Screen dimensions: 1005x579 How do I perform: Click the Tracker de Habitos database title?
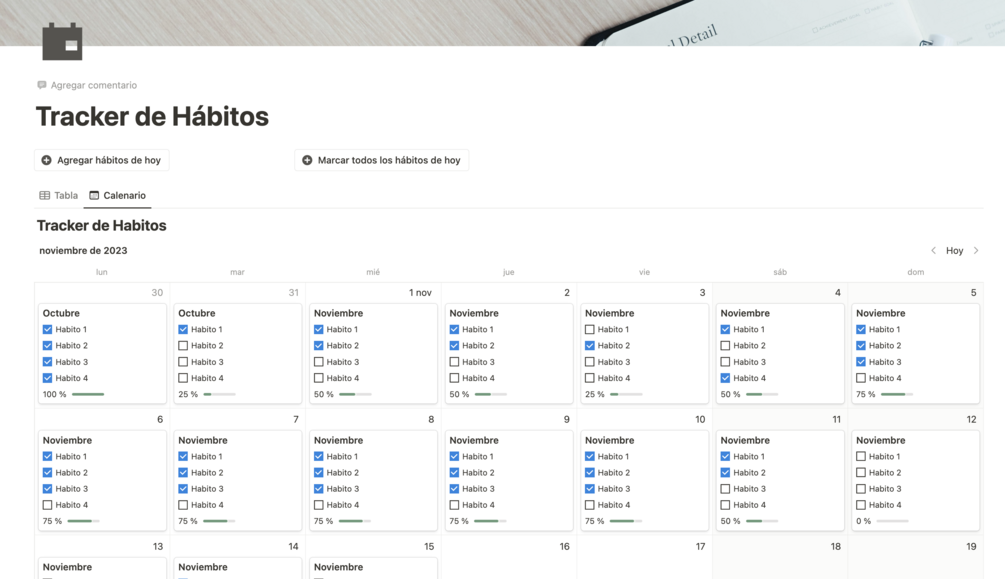tap(101, 226)
